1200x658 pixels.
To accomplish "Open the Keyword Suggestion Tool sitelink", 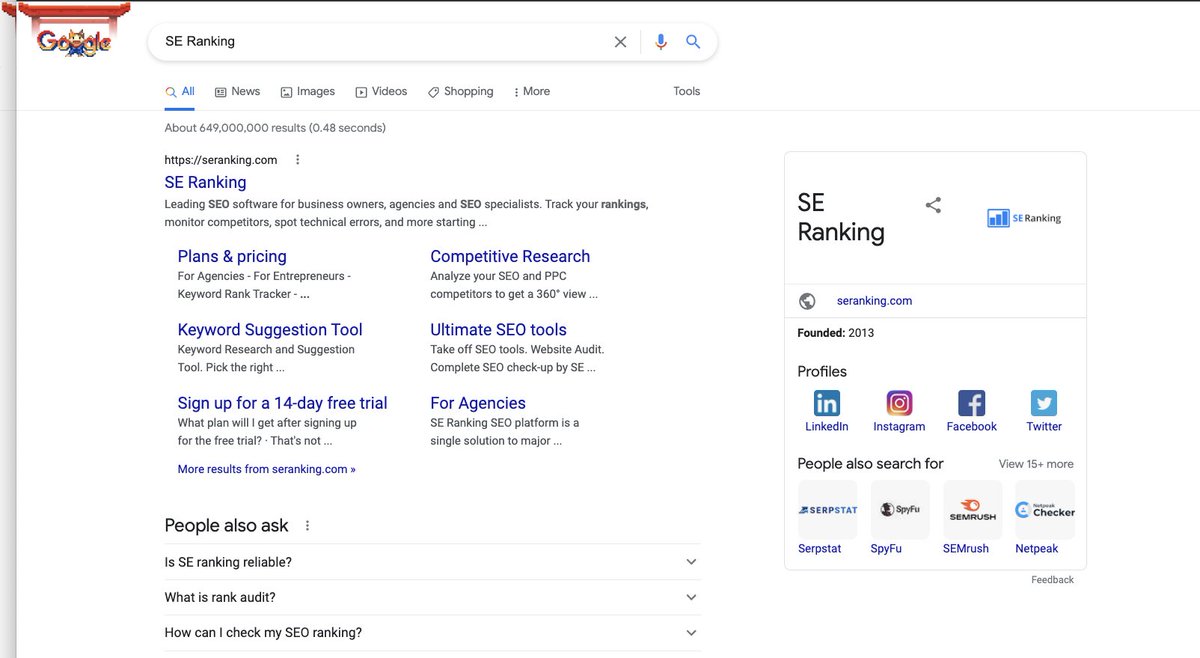I will [x=270, y=330].
